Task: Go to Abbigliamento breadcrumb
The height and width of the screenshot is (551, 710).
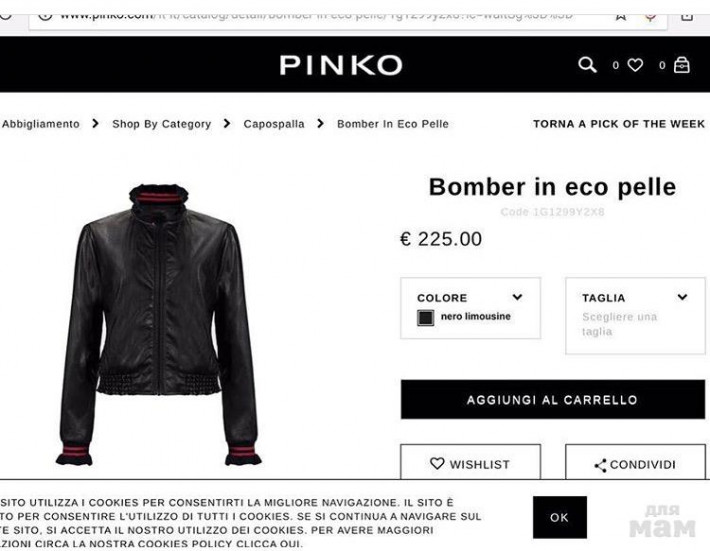Action: coord(40,124)
